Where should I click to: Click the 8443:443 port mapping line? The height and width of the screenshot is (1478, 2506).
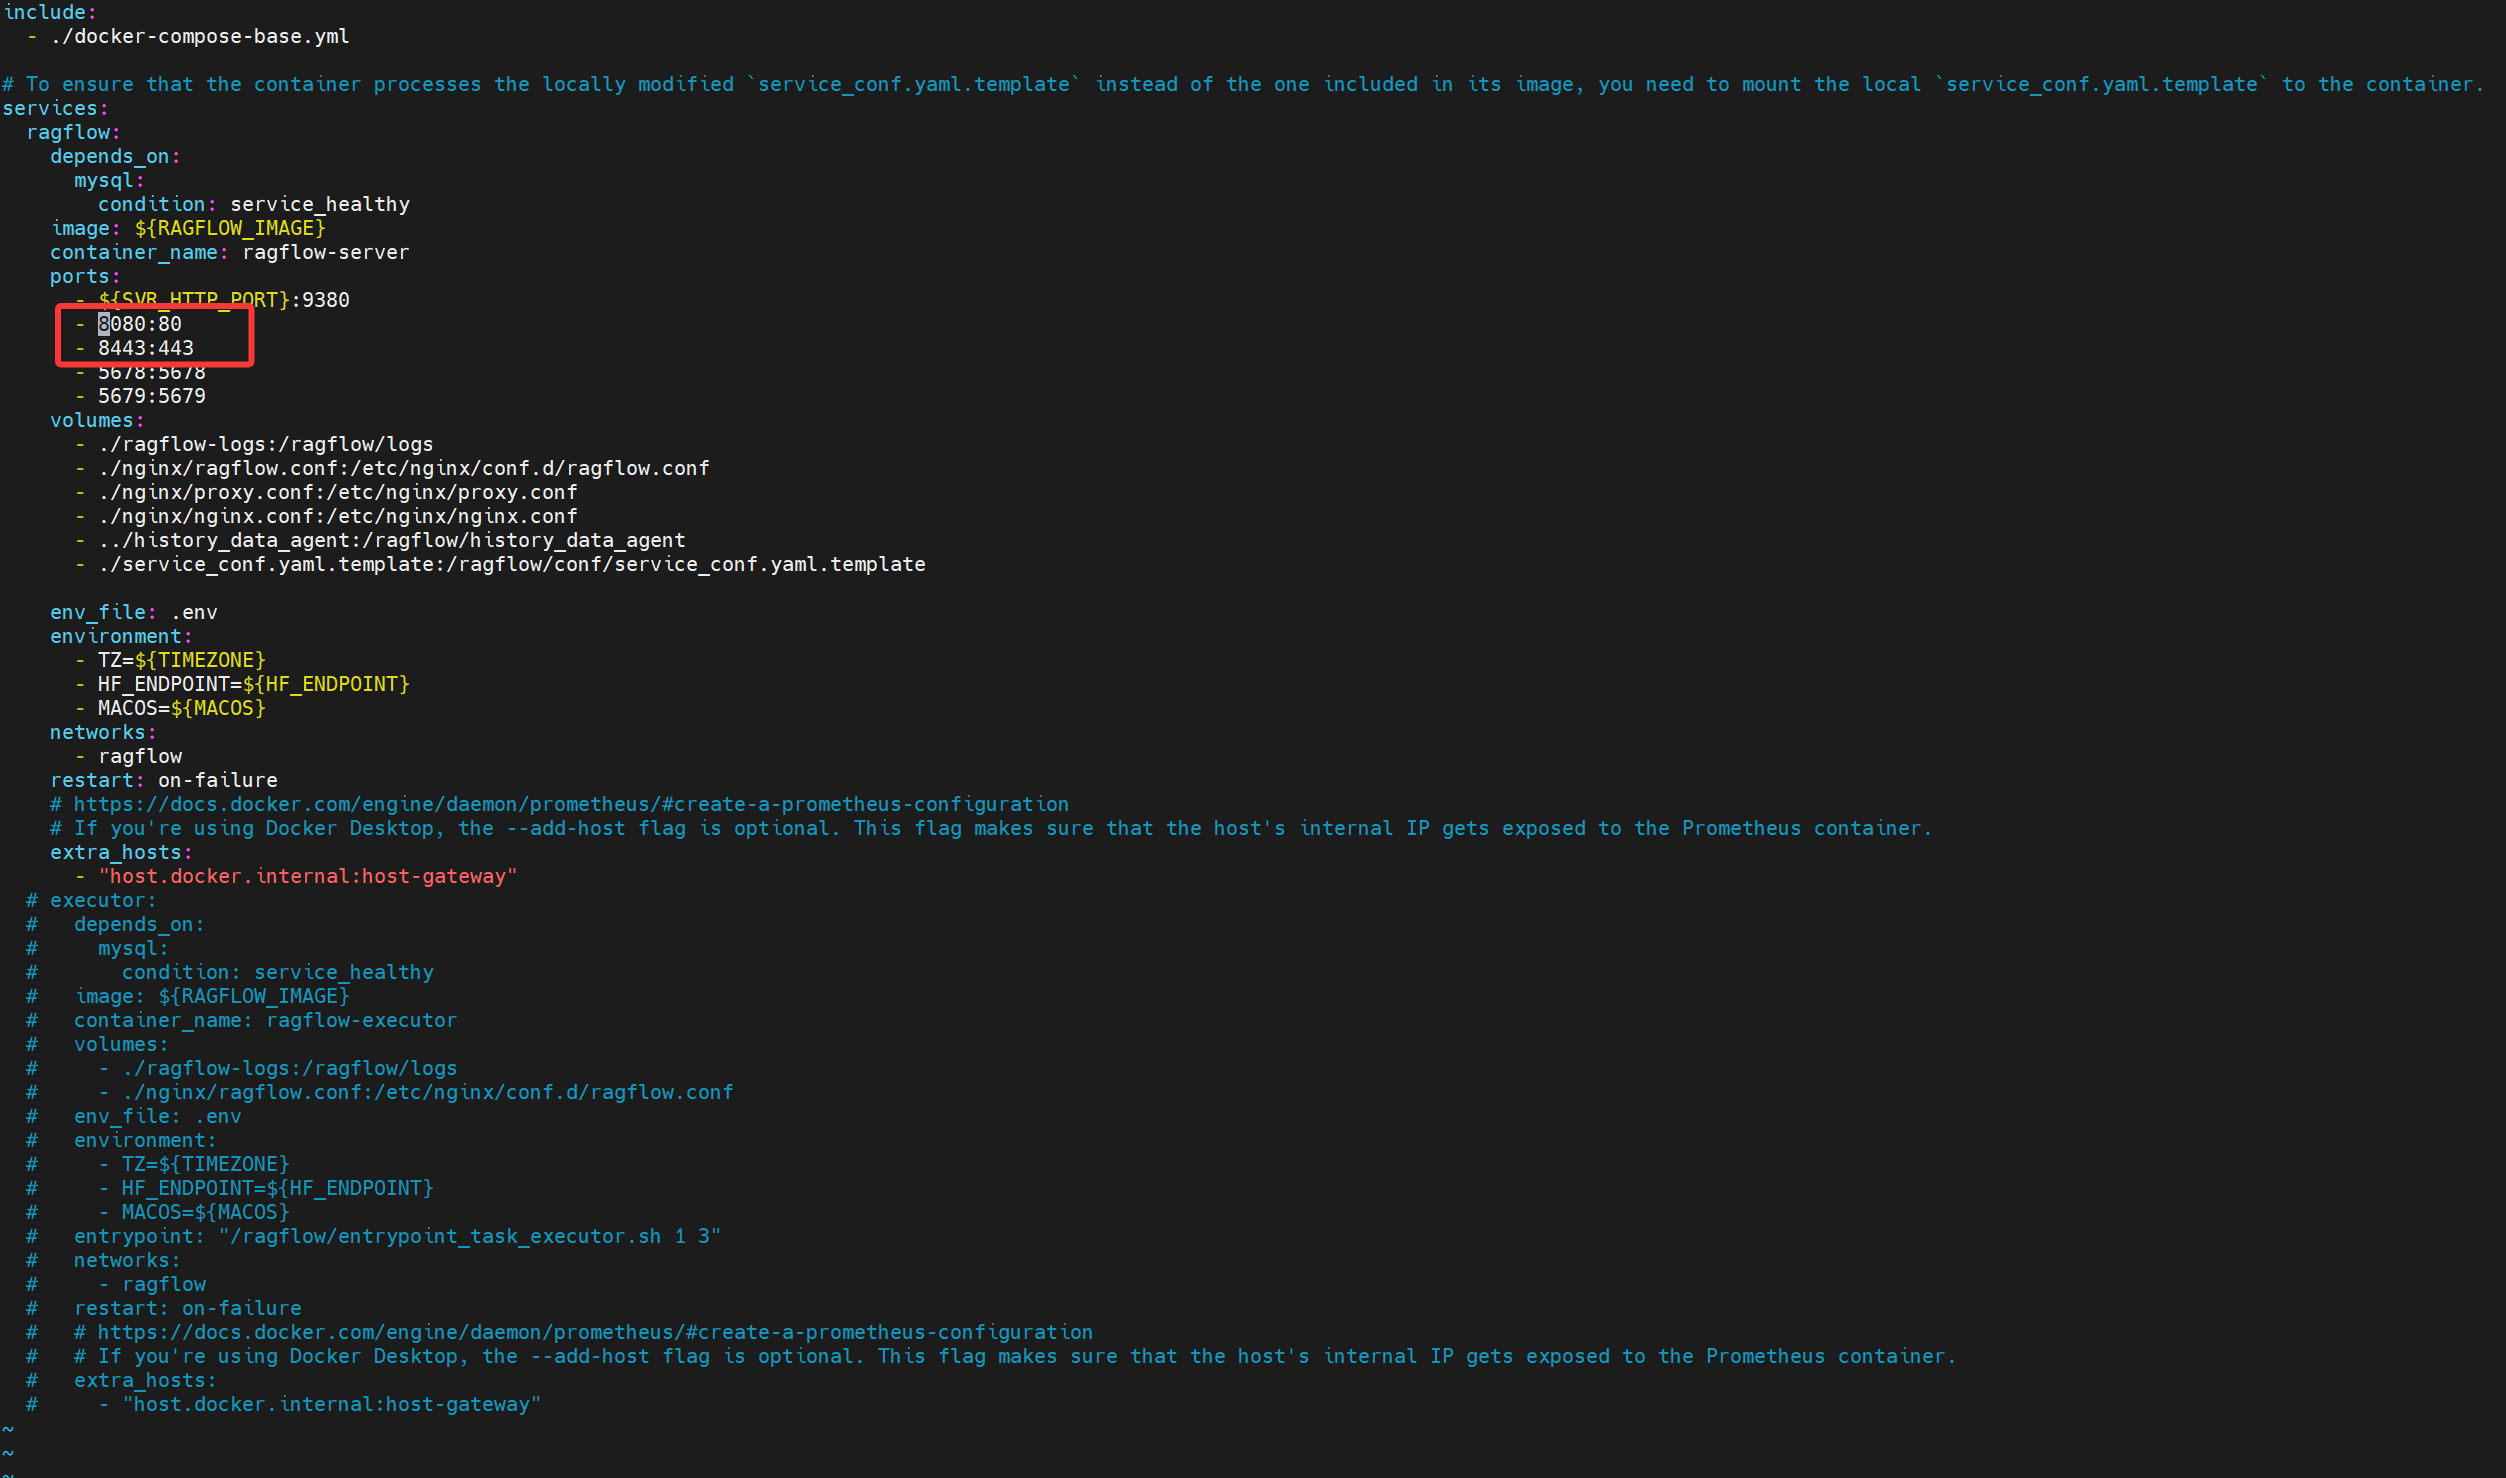(145, 348)
